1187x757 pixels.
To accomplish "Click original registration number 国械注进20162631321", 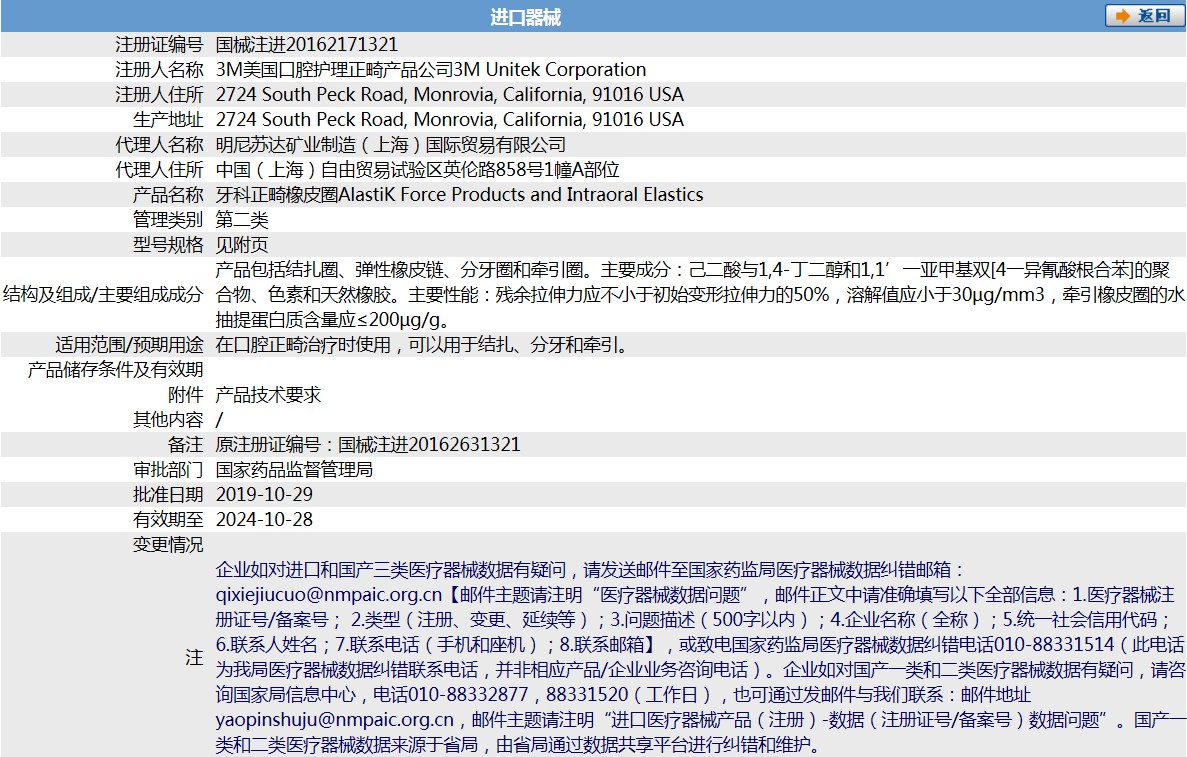I will 429,444.
